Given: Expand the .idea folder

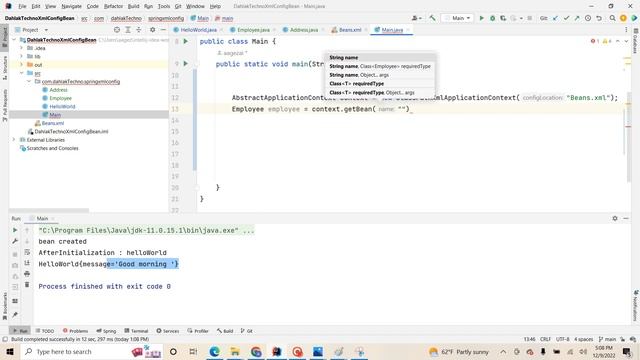Looking at the screenshot, I should coord(22,48).
